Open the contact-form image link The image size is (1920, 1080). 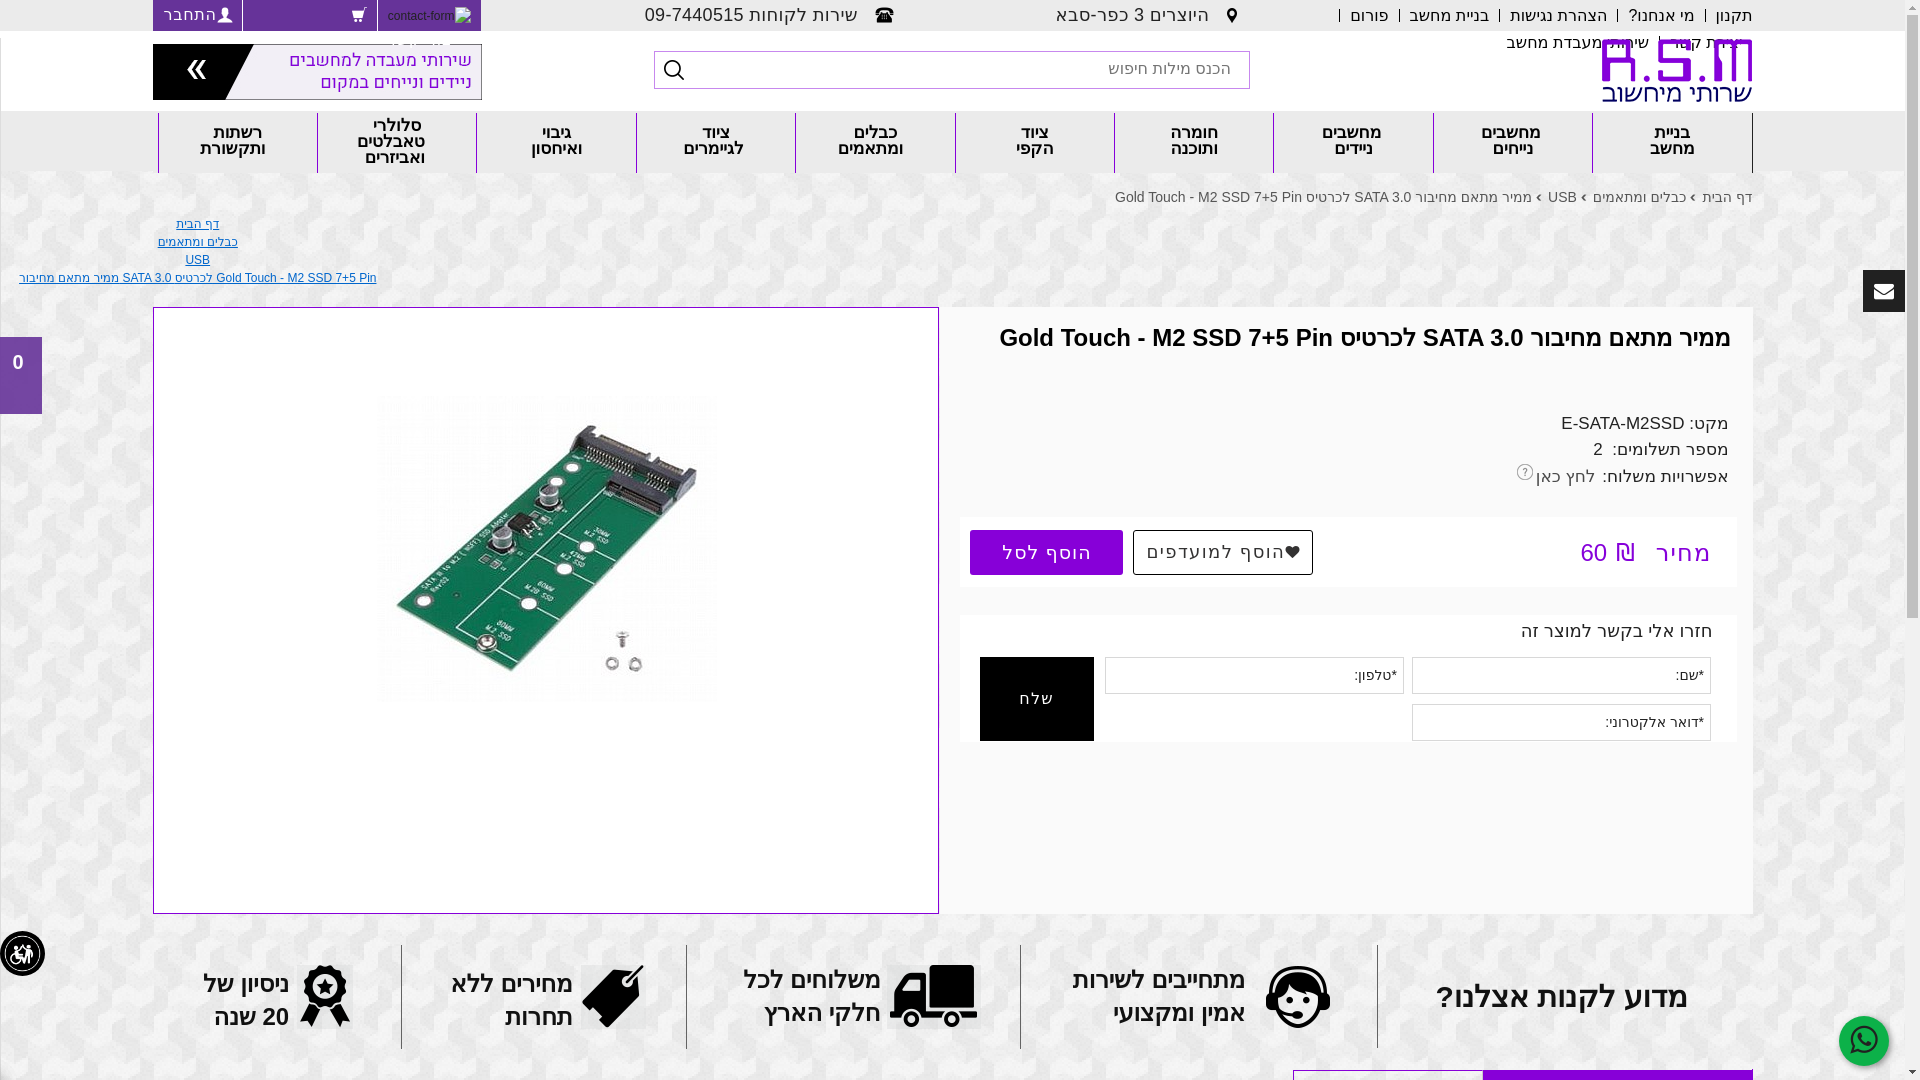point(429,15)
